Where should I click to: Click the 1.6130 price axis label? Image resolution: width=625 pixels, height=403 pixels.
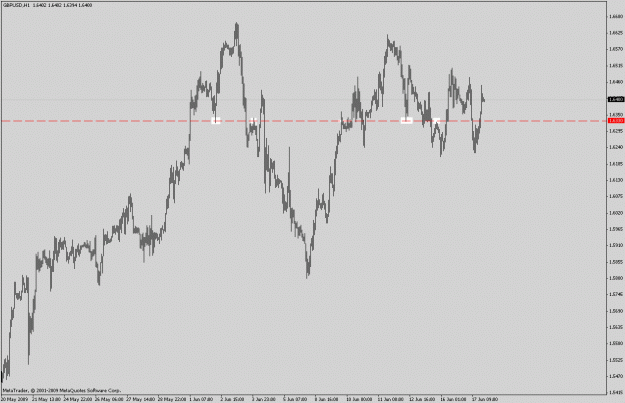point(616,180)
